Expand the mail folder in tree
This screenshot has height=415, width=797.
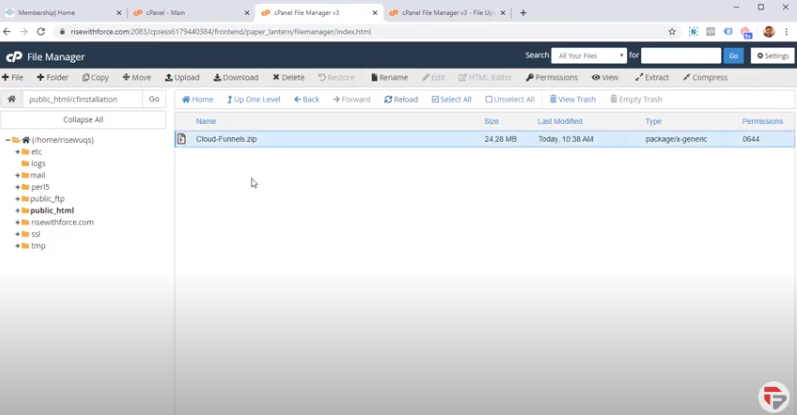18,175
